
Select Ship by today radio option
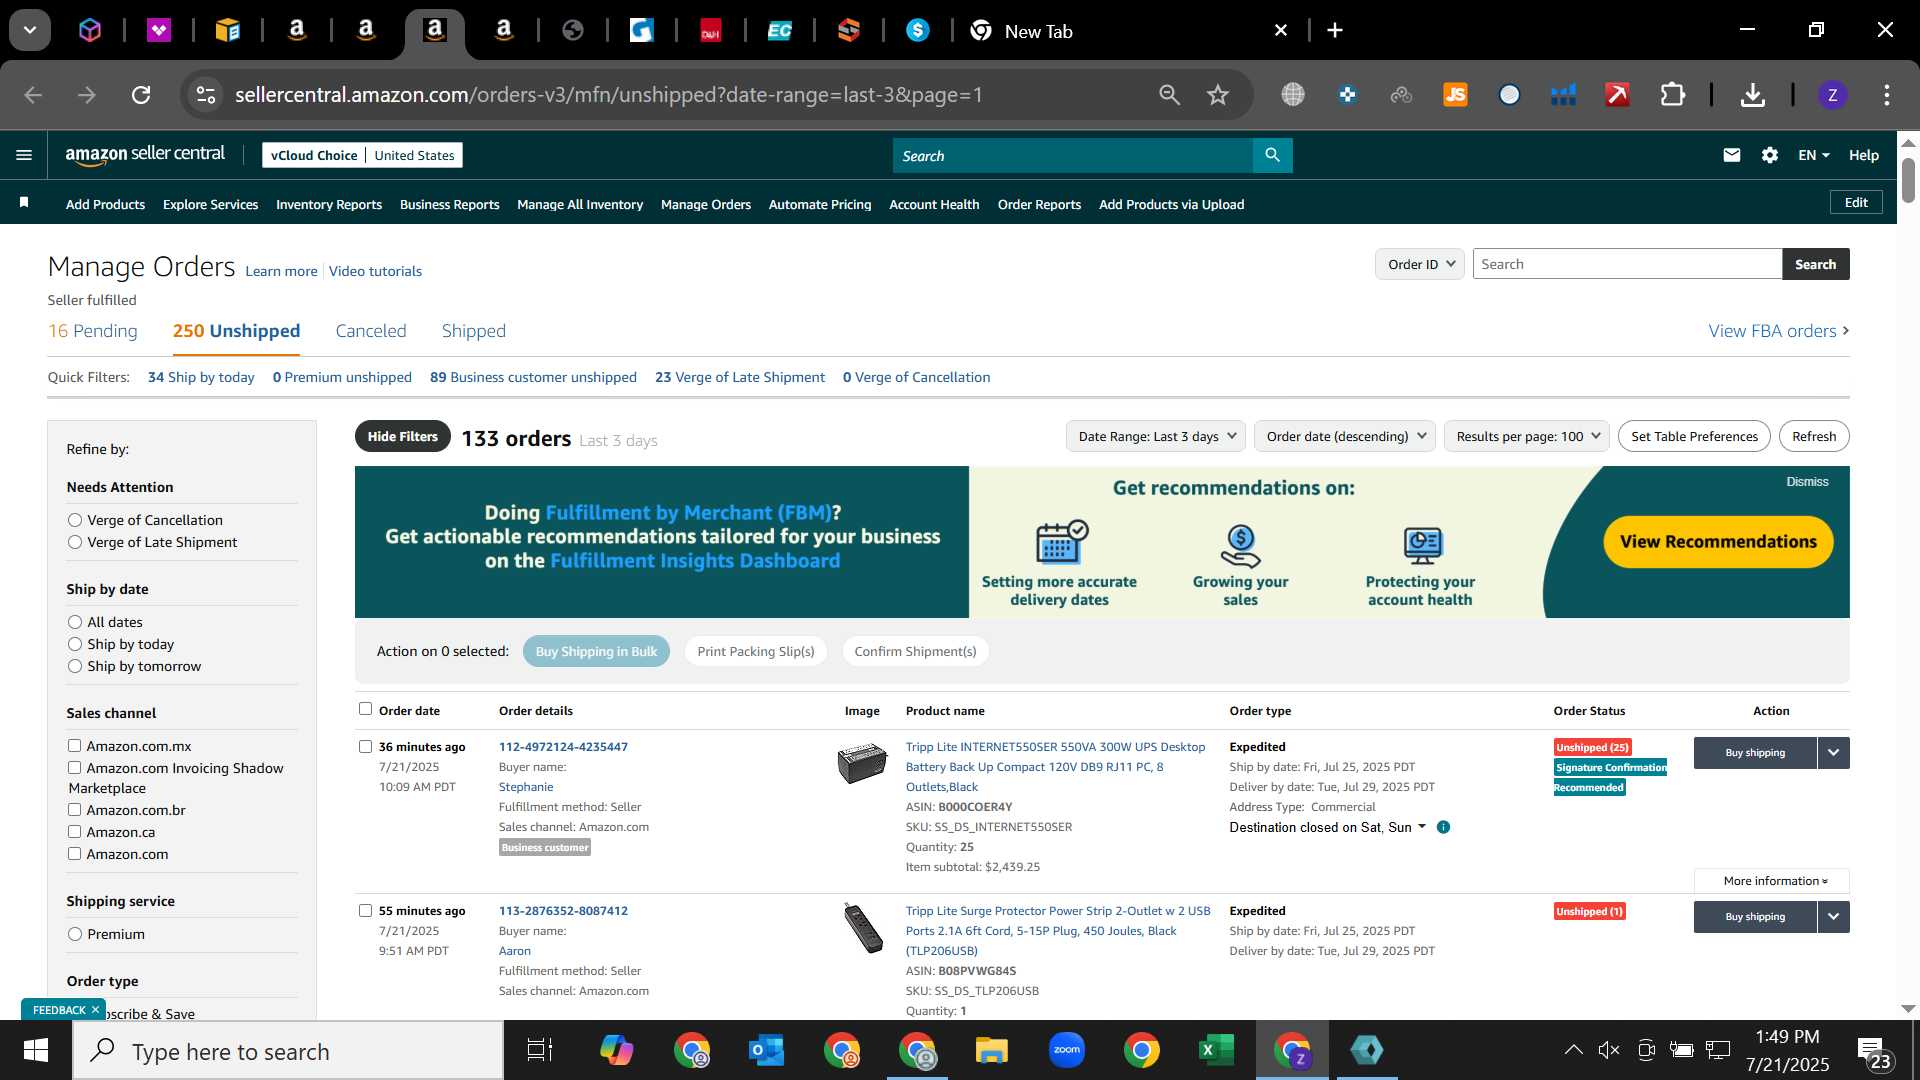(75, 644)
